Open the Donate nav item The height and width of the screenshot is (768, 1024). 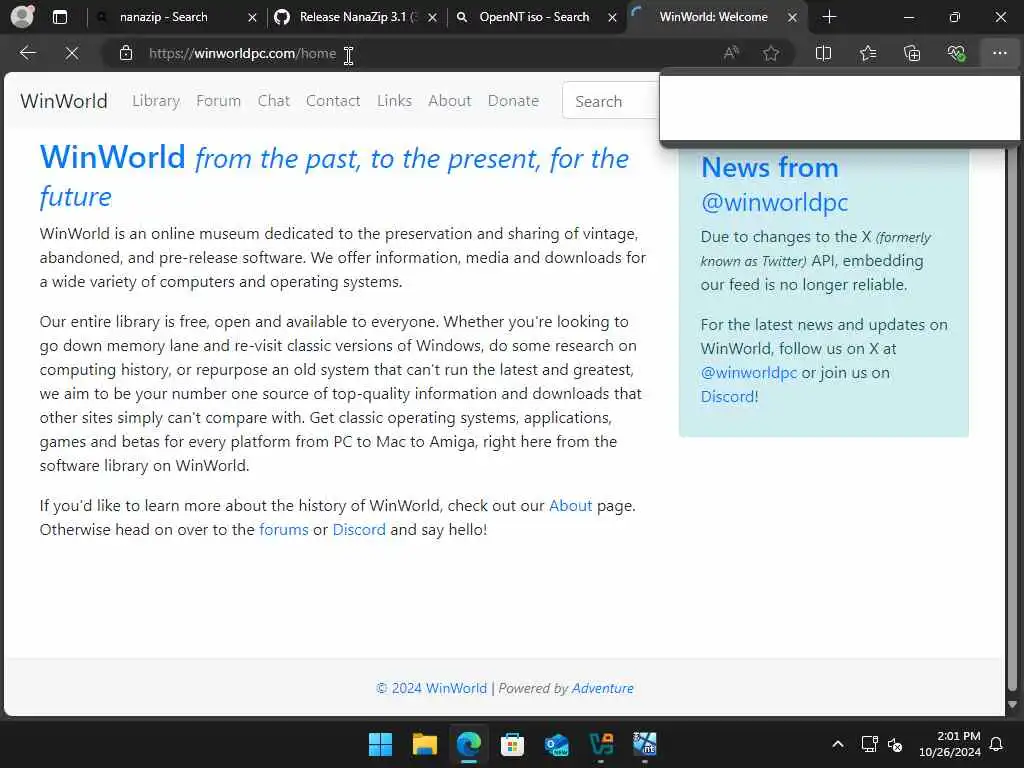click(513, 101)
